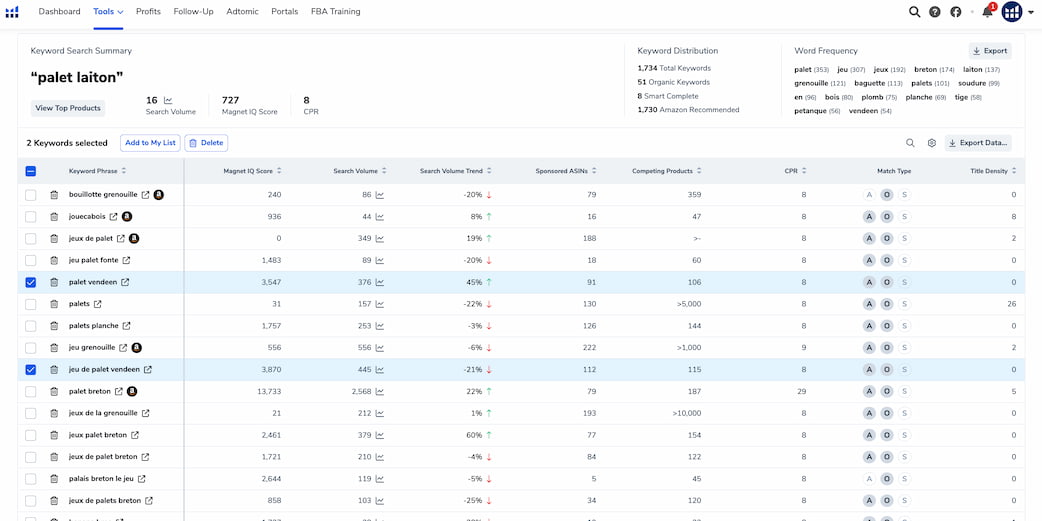This screenshot has height=521, width=1042.
Task: Open the Adtomic menu item
Action: [243, 12]
